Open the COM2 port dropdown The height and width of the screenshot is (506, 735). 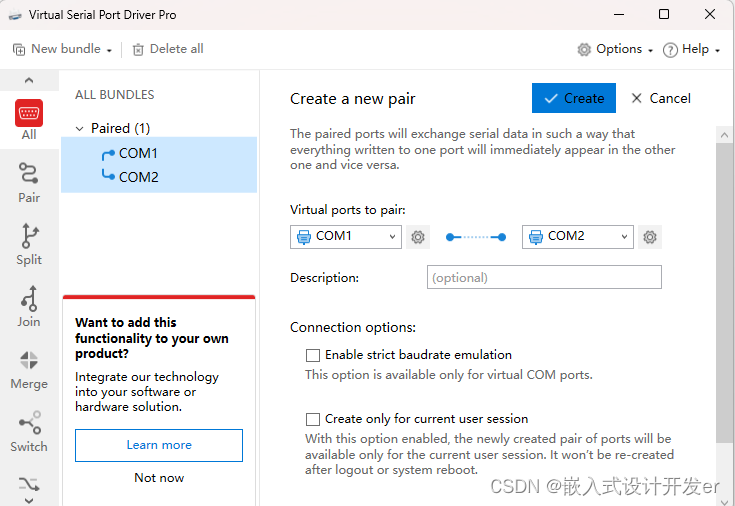(578, 237)
